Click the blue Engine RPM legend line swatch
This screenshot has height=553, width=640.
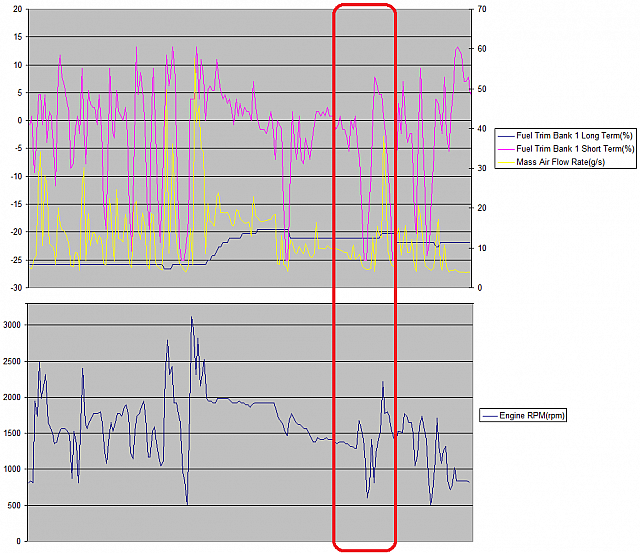tap(490, 414)
